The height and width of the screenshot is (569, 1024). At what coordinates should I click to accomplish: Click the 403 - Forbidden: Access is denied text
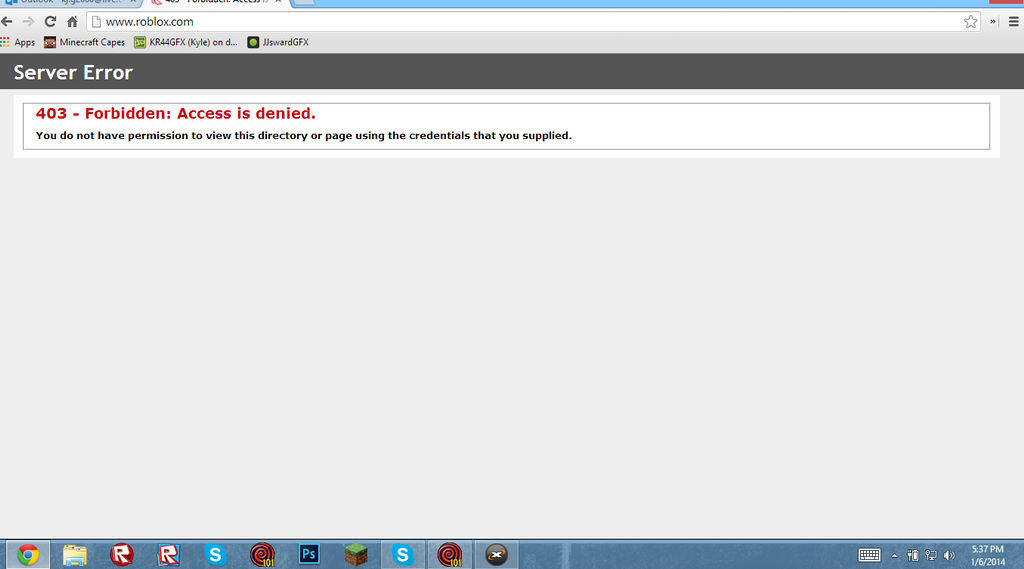(176, 113)
